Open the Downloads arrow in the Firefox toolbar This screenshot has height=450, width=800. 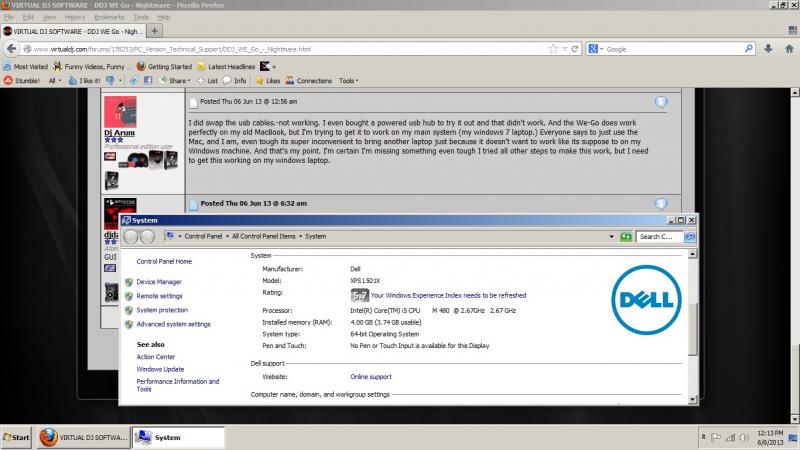click(x=768, y=48)
